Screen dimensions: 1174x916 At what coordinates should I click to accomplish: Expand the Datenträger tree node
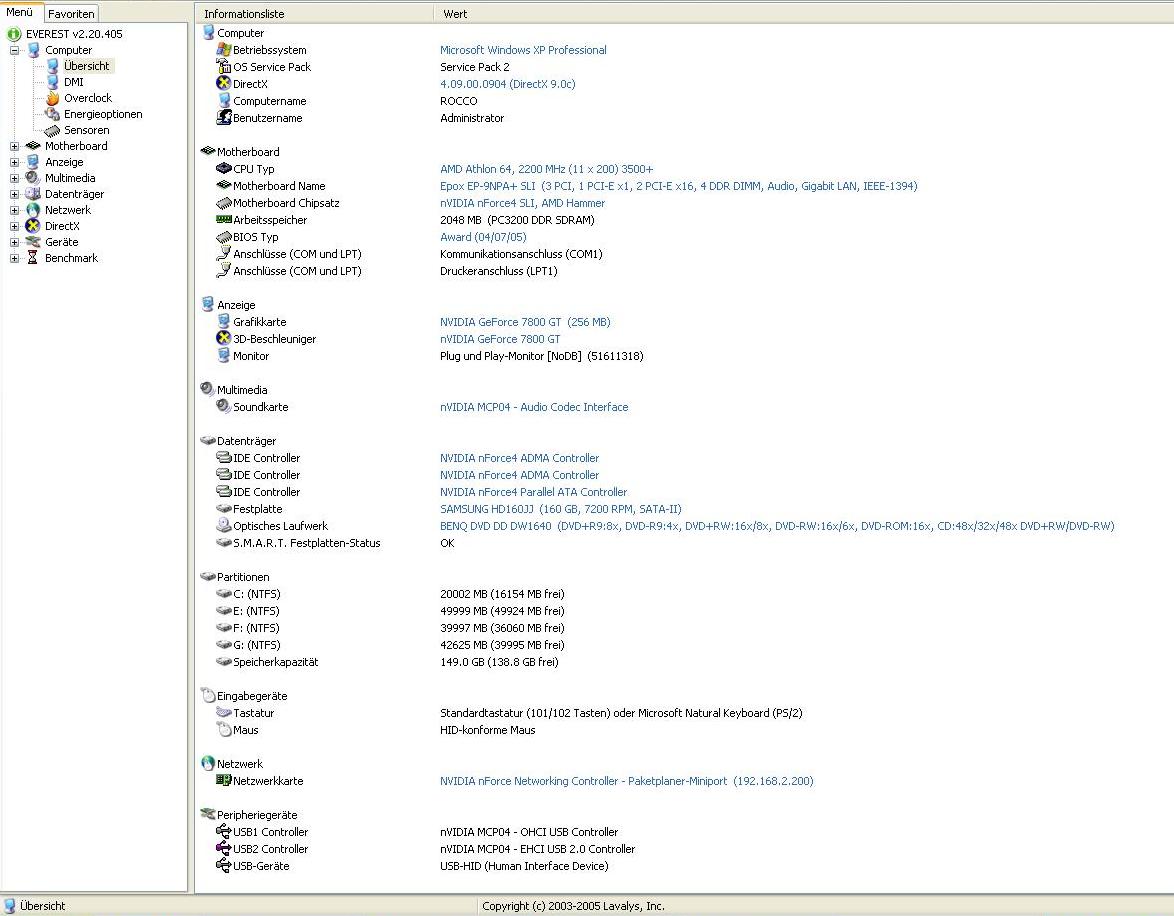pos(14,194)
